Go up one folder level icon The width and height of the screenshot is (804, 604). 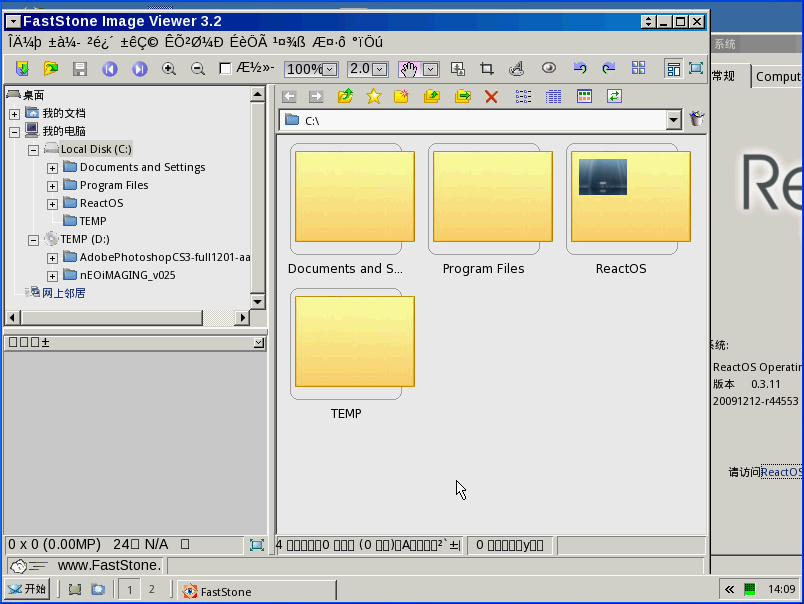point(346,96)
